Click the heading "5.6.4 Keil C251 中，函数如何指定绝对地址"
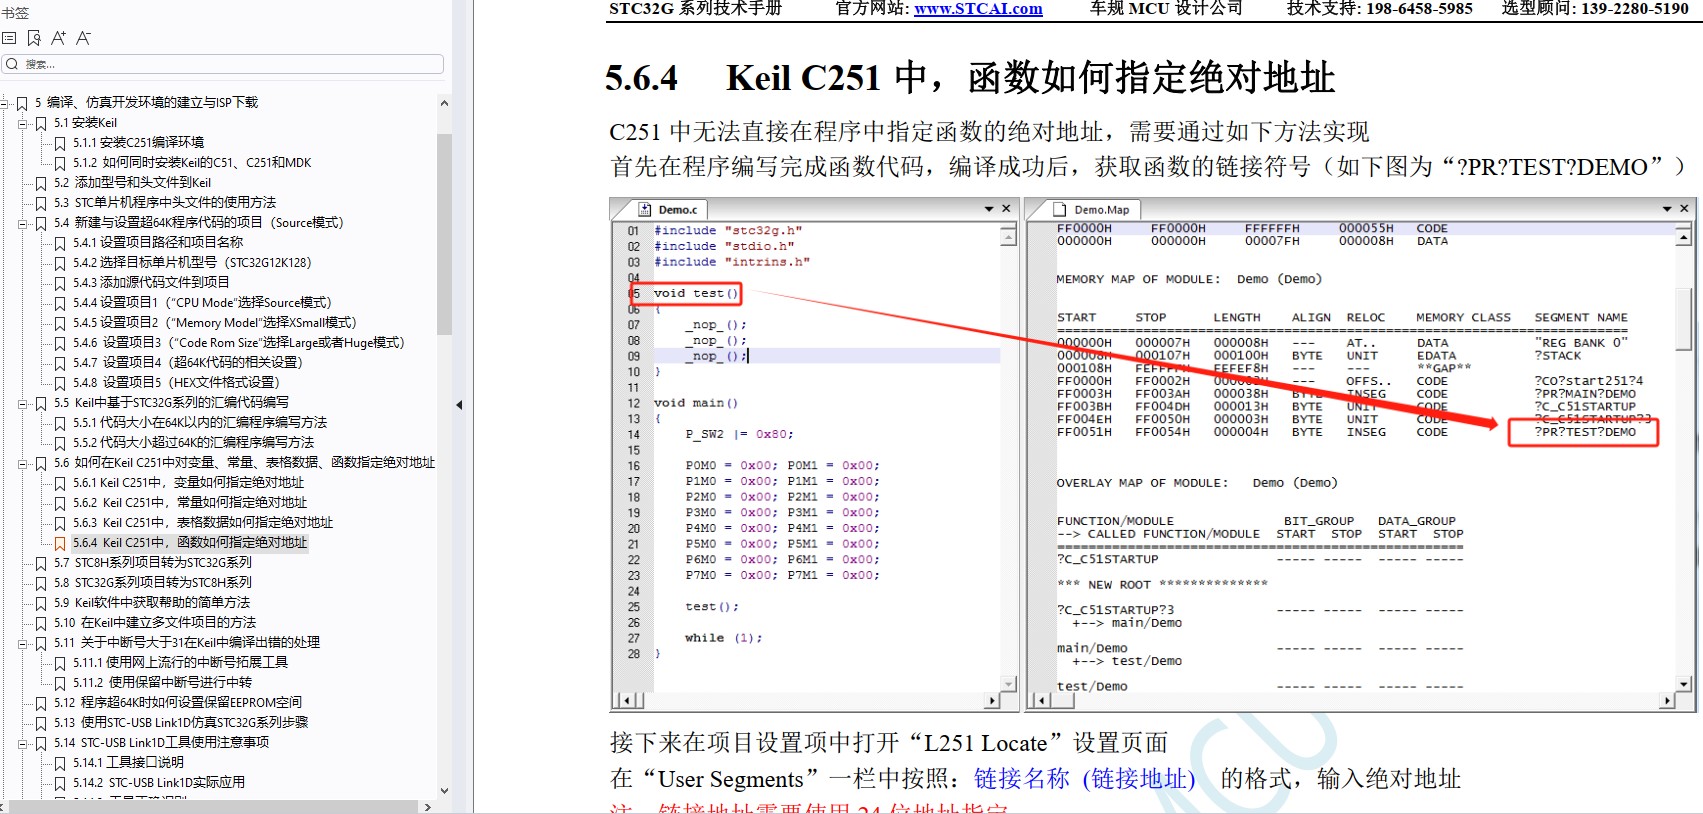This screenshot has height=814, width=1703. (x=970, y=78)
